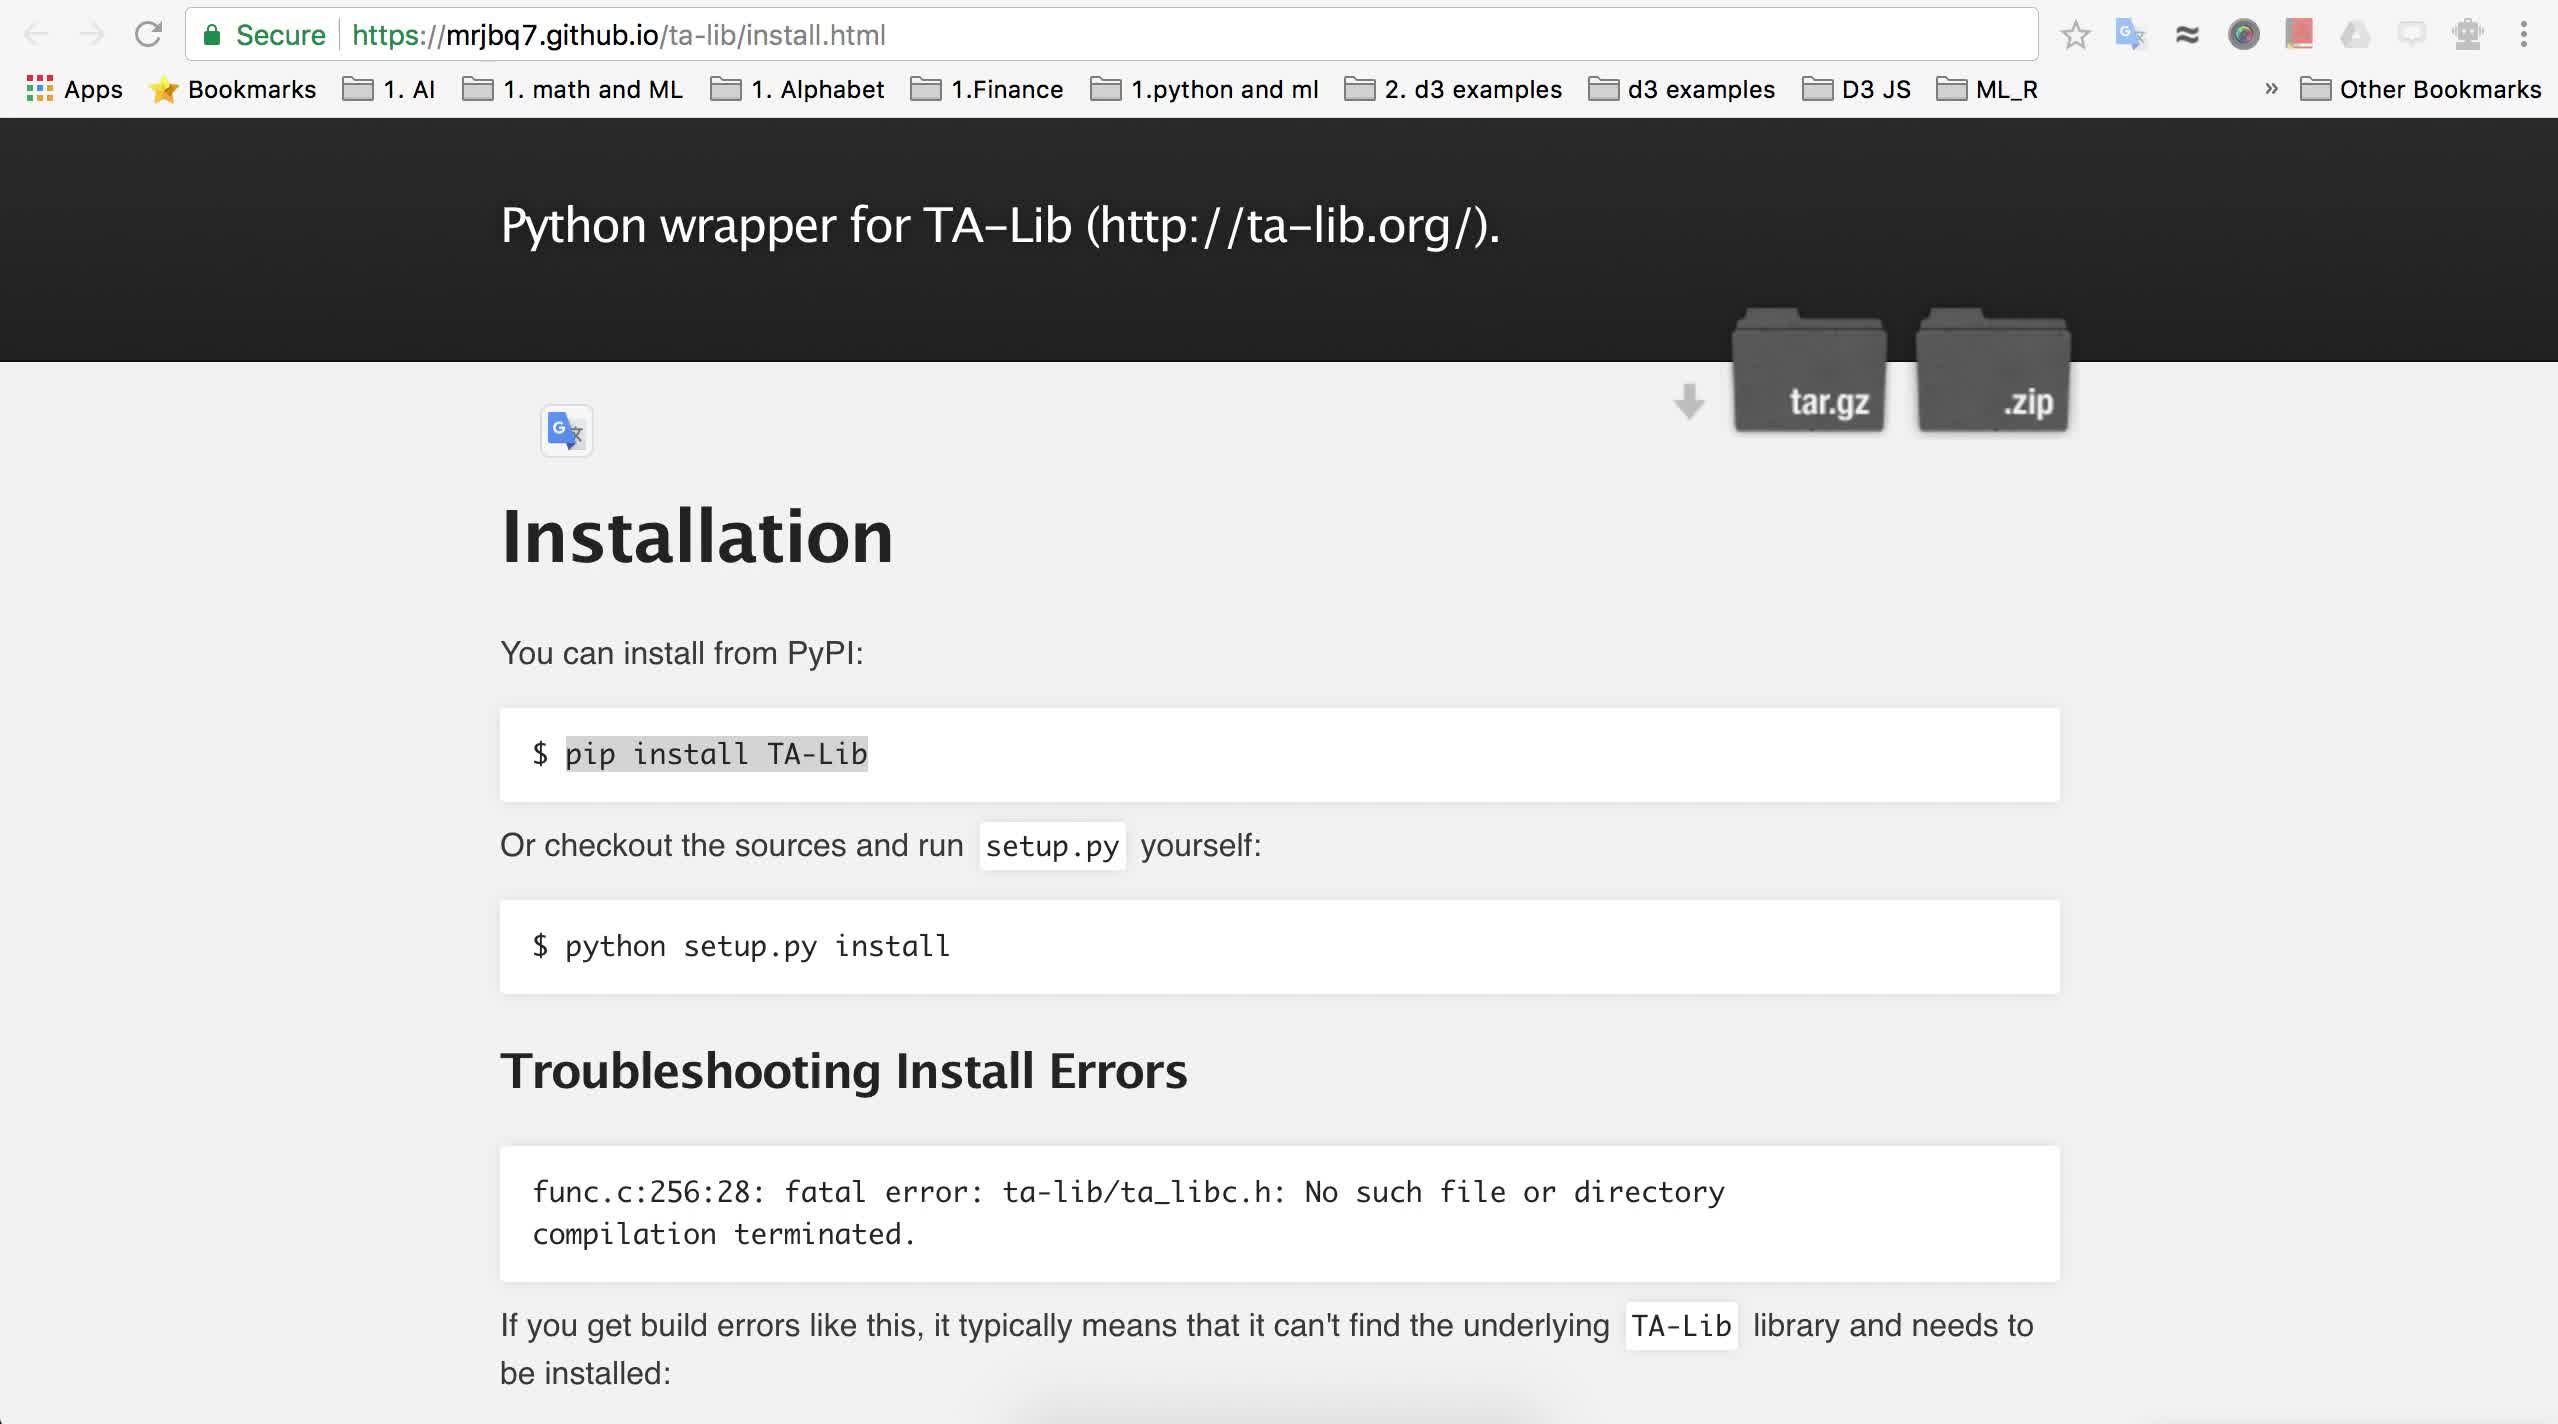The width and height of the screenshot is (2558, 1424).
Task: Click the download arrow icon
Action: click(1688, 400)
